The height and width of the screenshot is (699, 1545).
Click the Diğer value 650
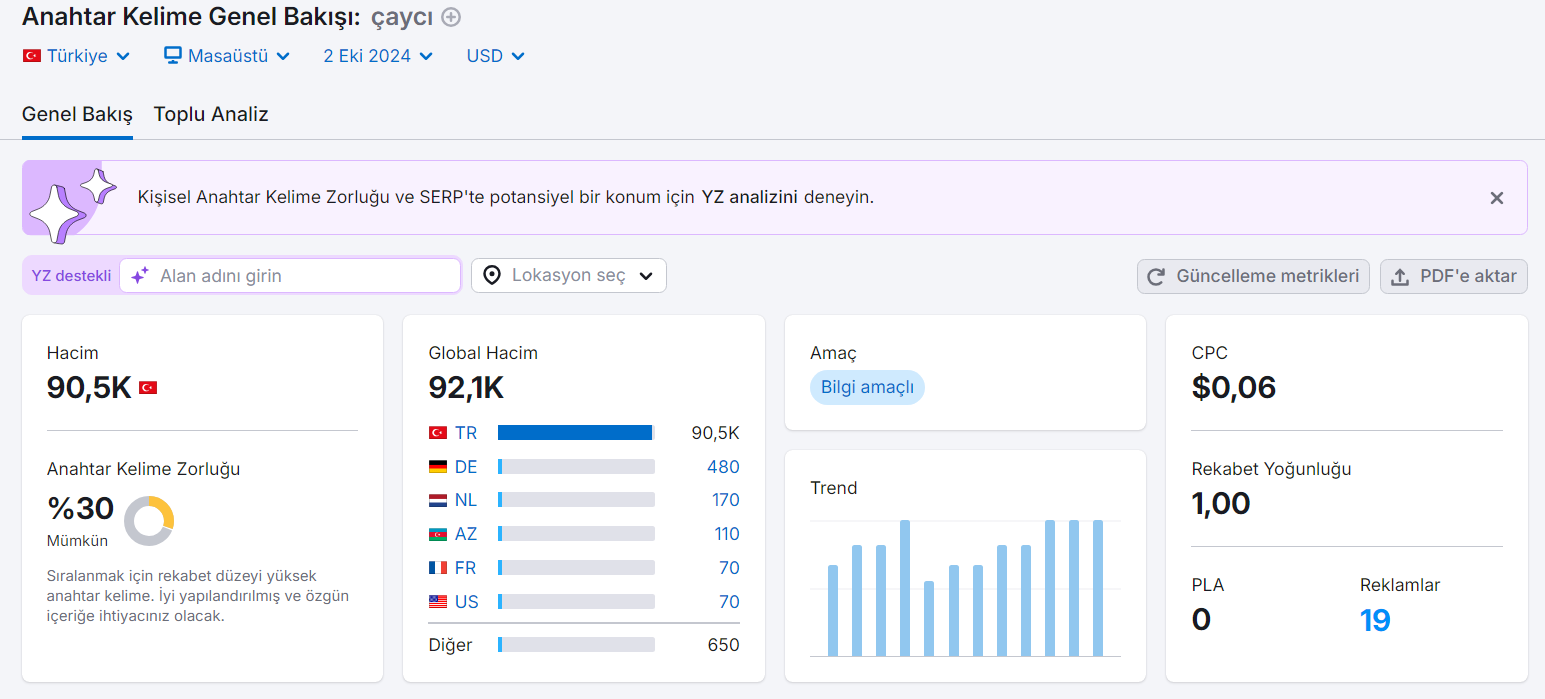[x=723, y=645]
